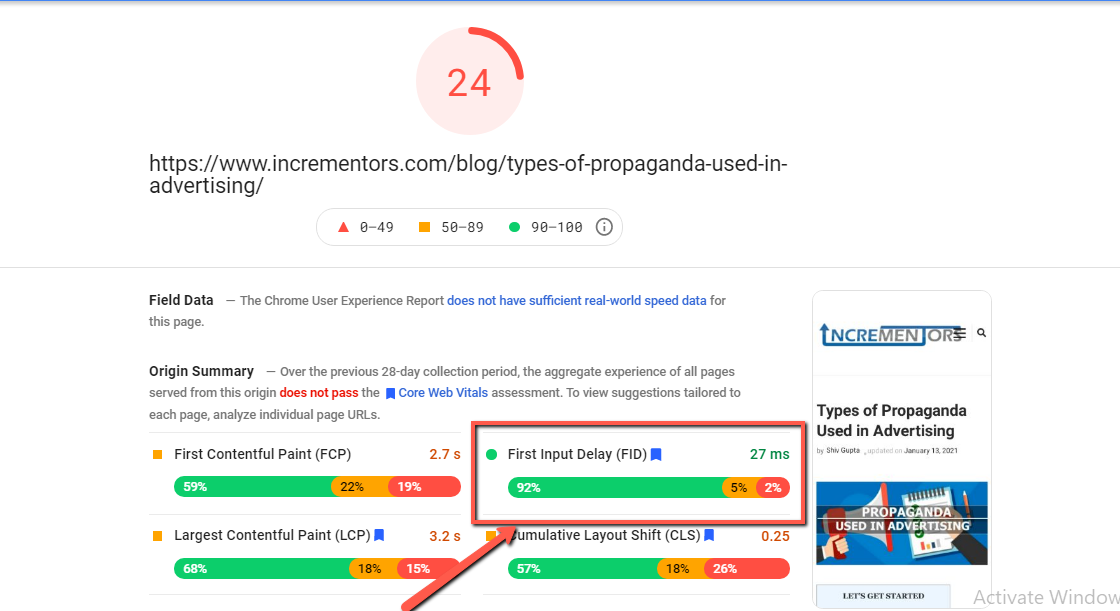
Task: Click the LCP red 15% bar segment
Action: (x=429, y=569)
